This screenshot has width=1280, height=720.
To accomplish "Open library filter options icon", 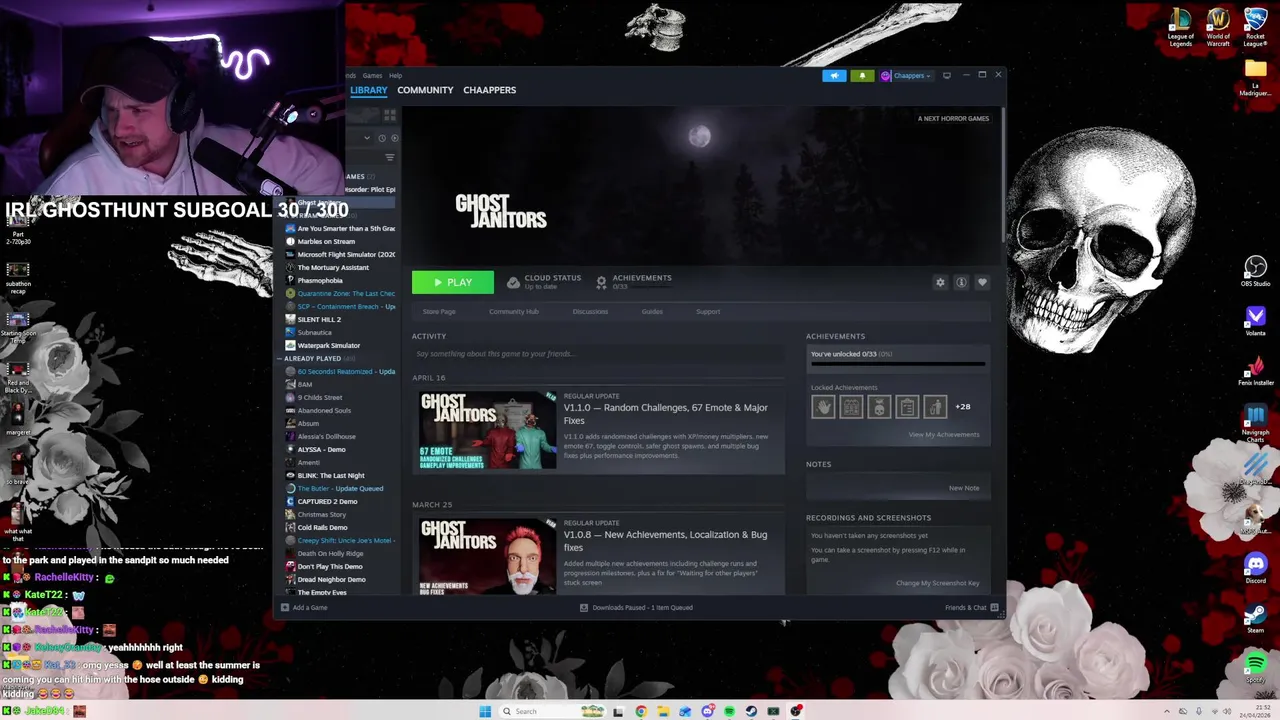I will (390, 157).
